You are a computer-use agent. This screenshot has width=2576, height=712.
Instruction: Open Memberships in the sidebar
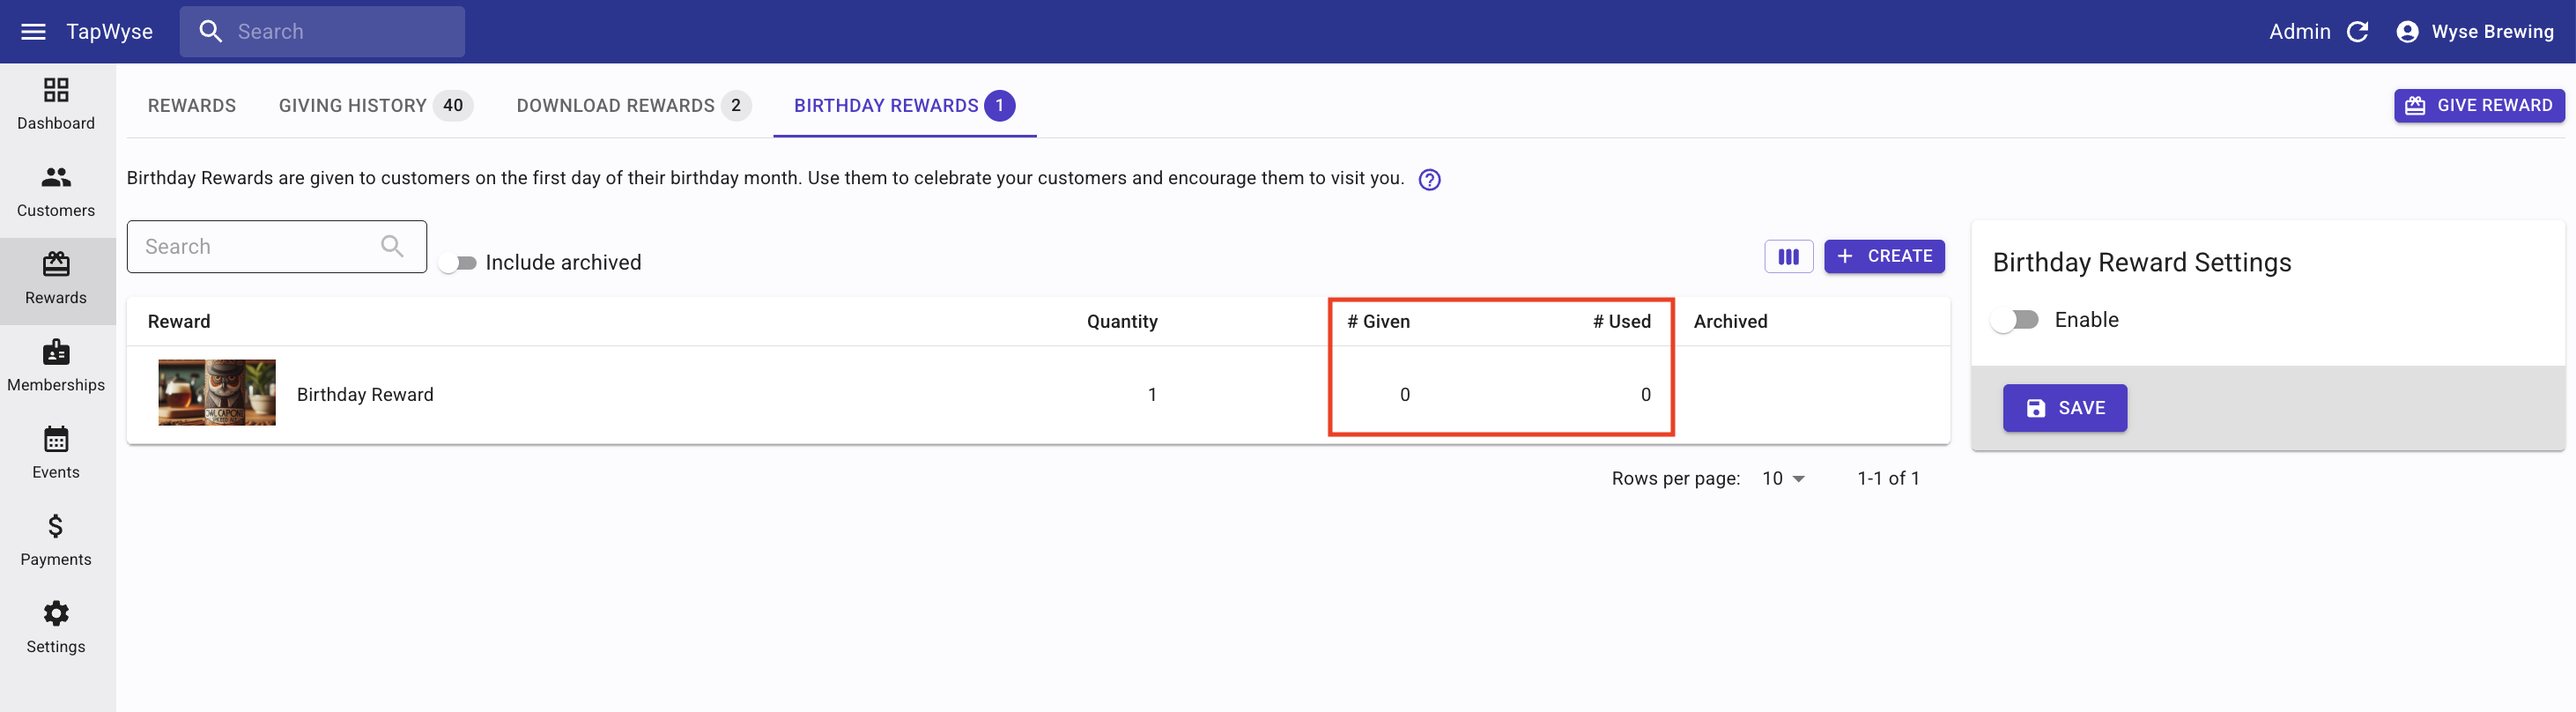56,366
